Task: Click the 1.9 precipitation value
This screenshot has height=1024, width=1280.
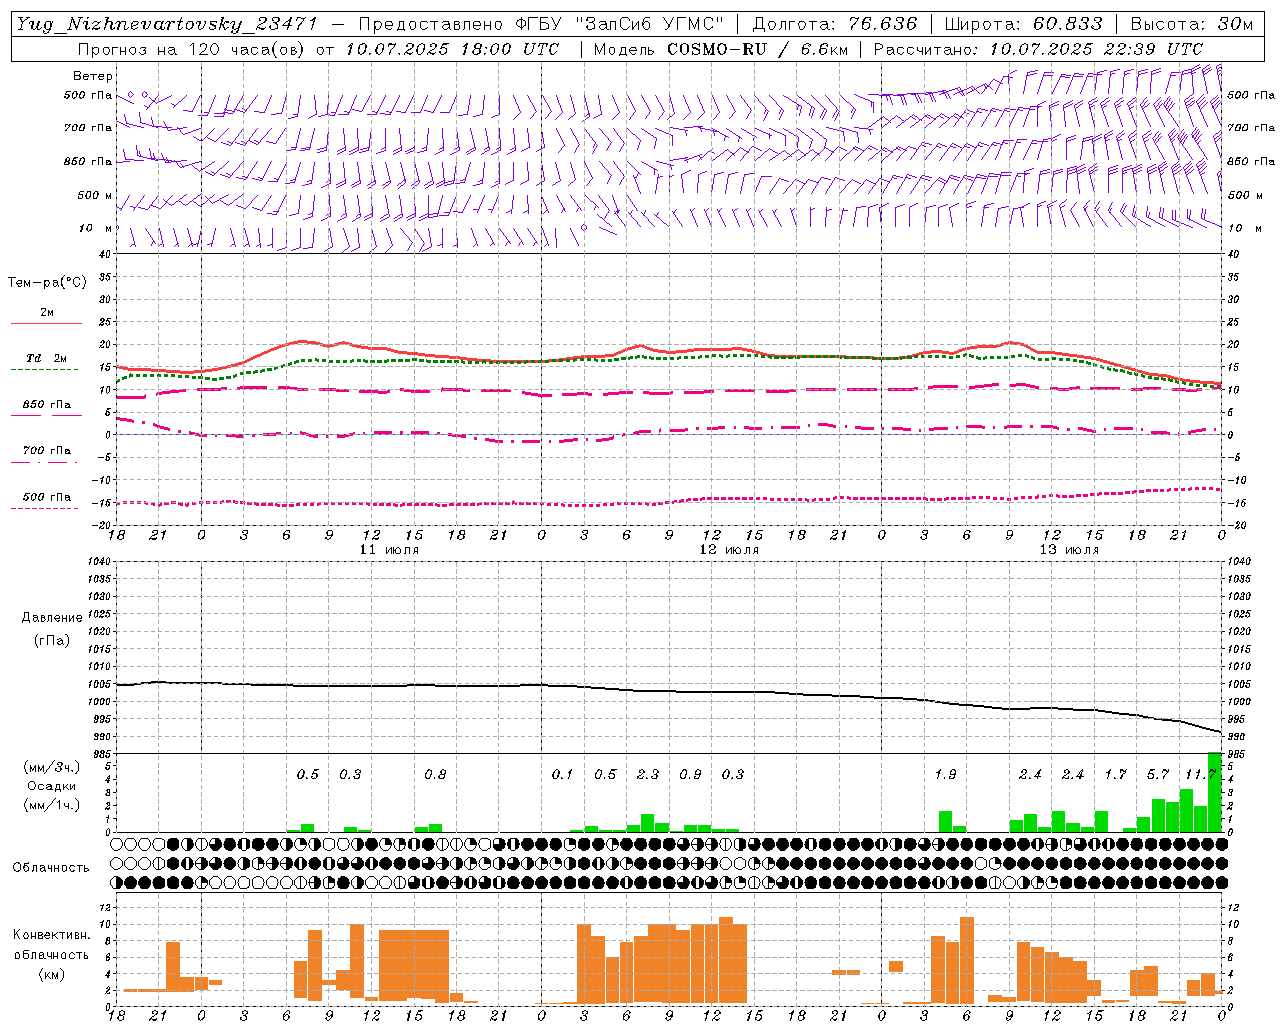Action: click(945, 774)
